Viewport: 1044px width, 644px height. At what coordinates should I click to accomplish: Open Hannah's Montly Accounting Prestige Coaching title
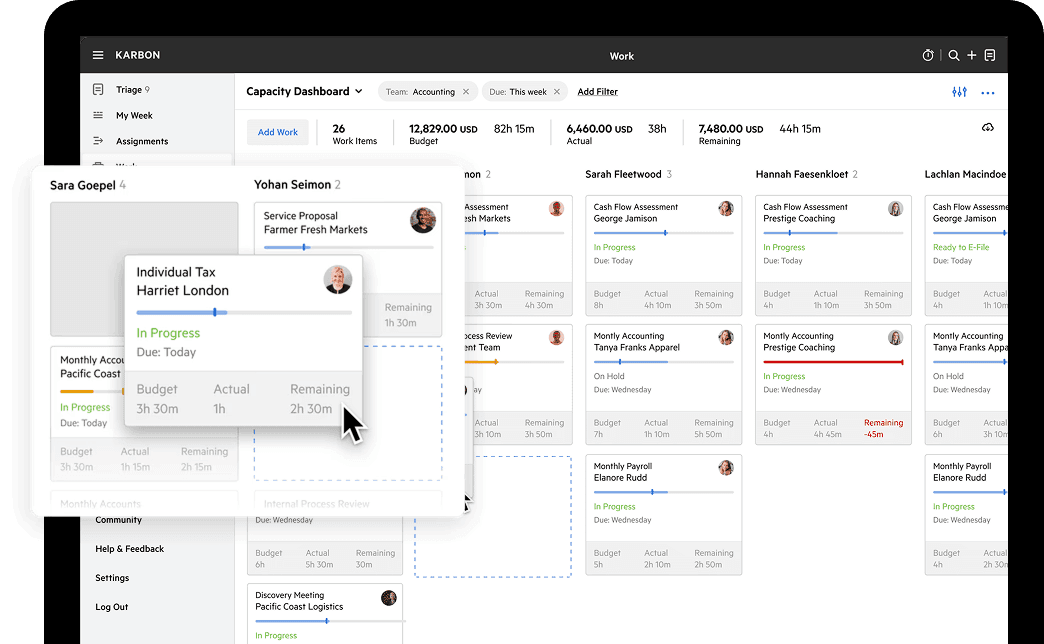799,342
